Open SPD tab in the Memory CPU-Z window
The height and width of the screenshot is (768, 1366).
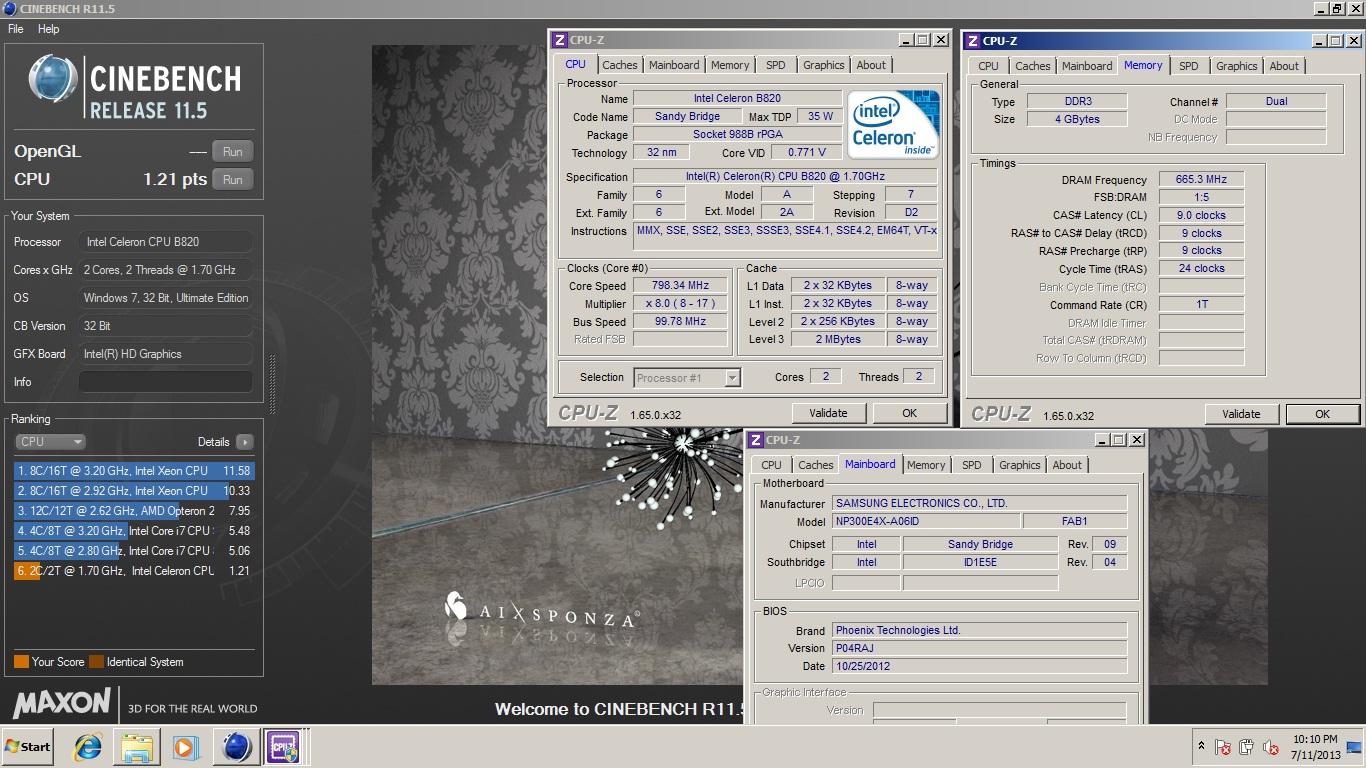click(x=1188, y=66)
